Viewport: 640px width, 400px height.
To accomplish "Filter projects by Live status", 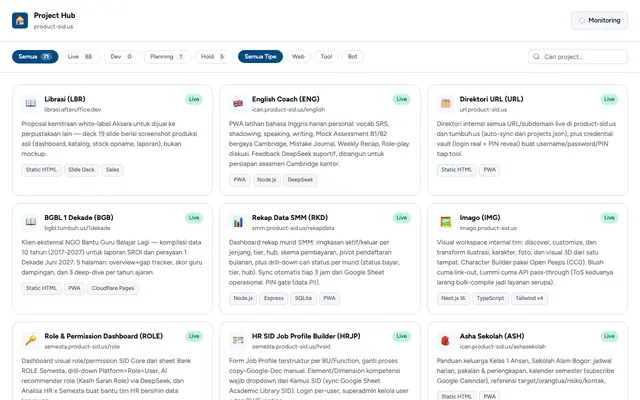I will (x=80, y=57).
